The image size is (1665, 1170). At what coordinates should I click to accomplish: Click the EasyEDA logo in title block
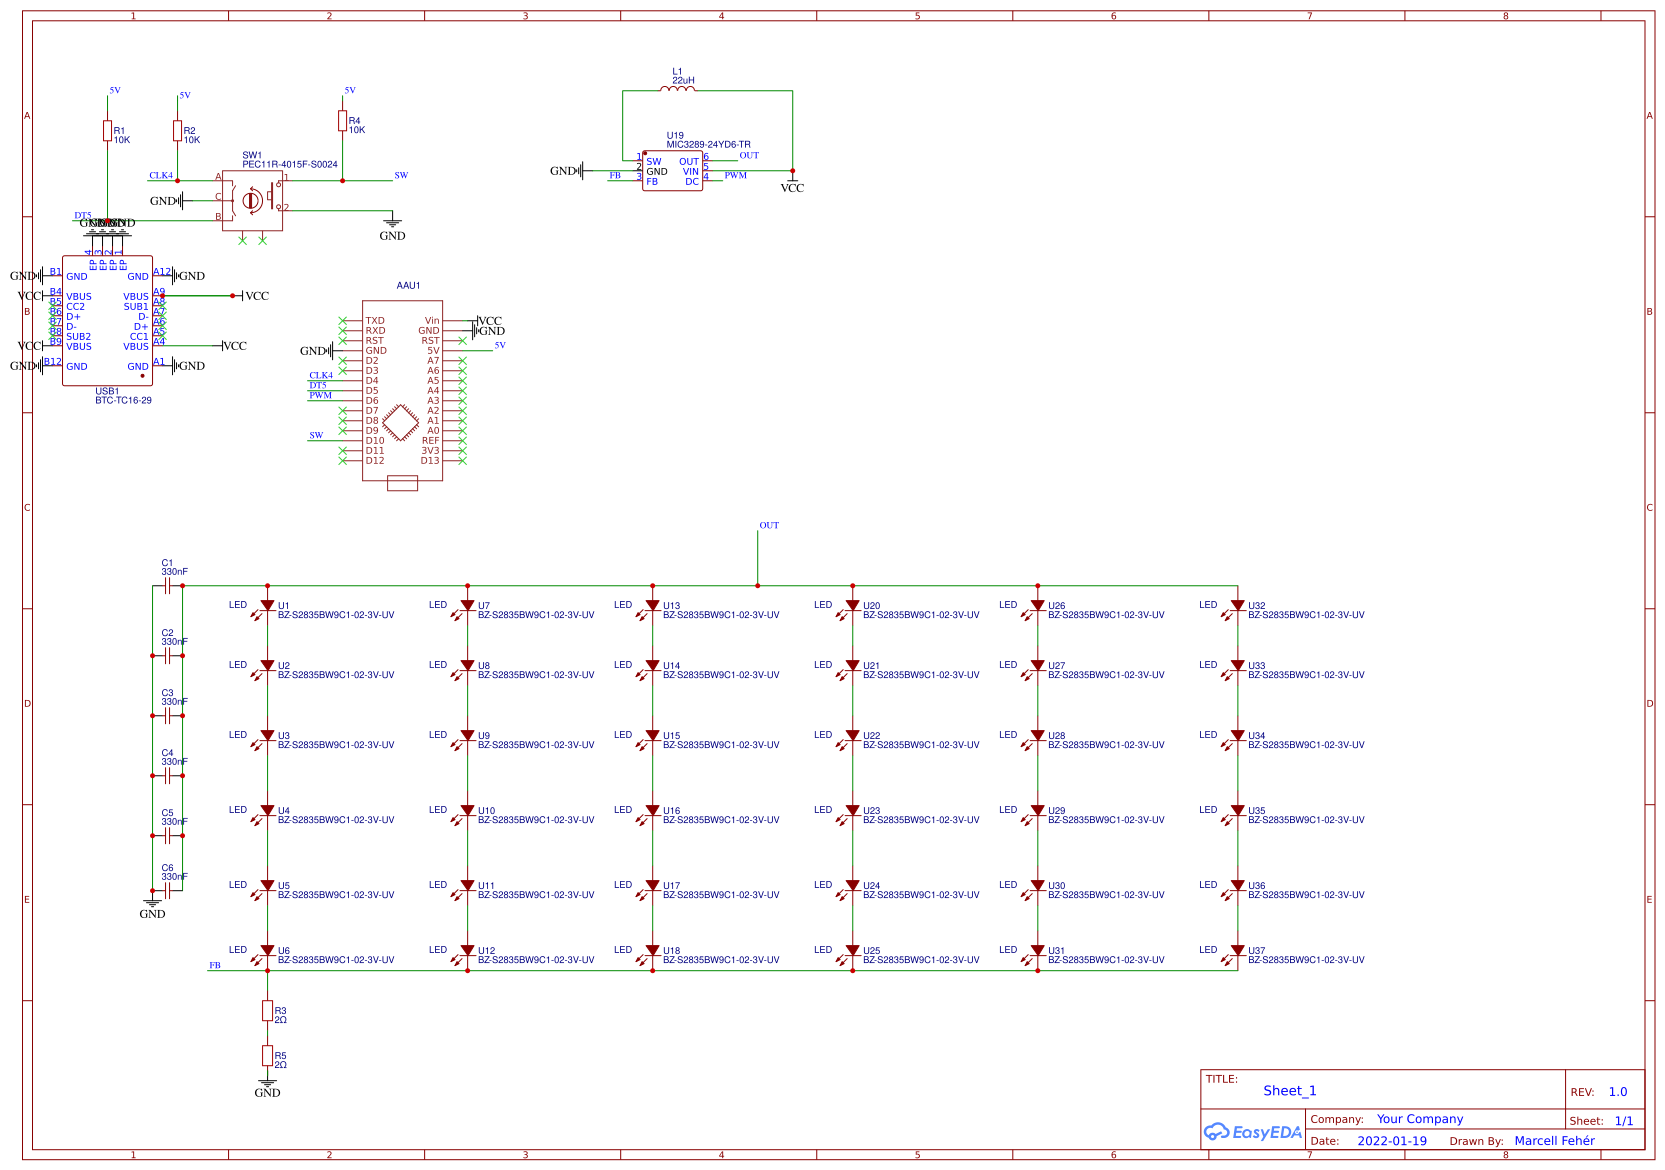click(1252, 1132)
